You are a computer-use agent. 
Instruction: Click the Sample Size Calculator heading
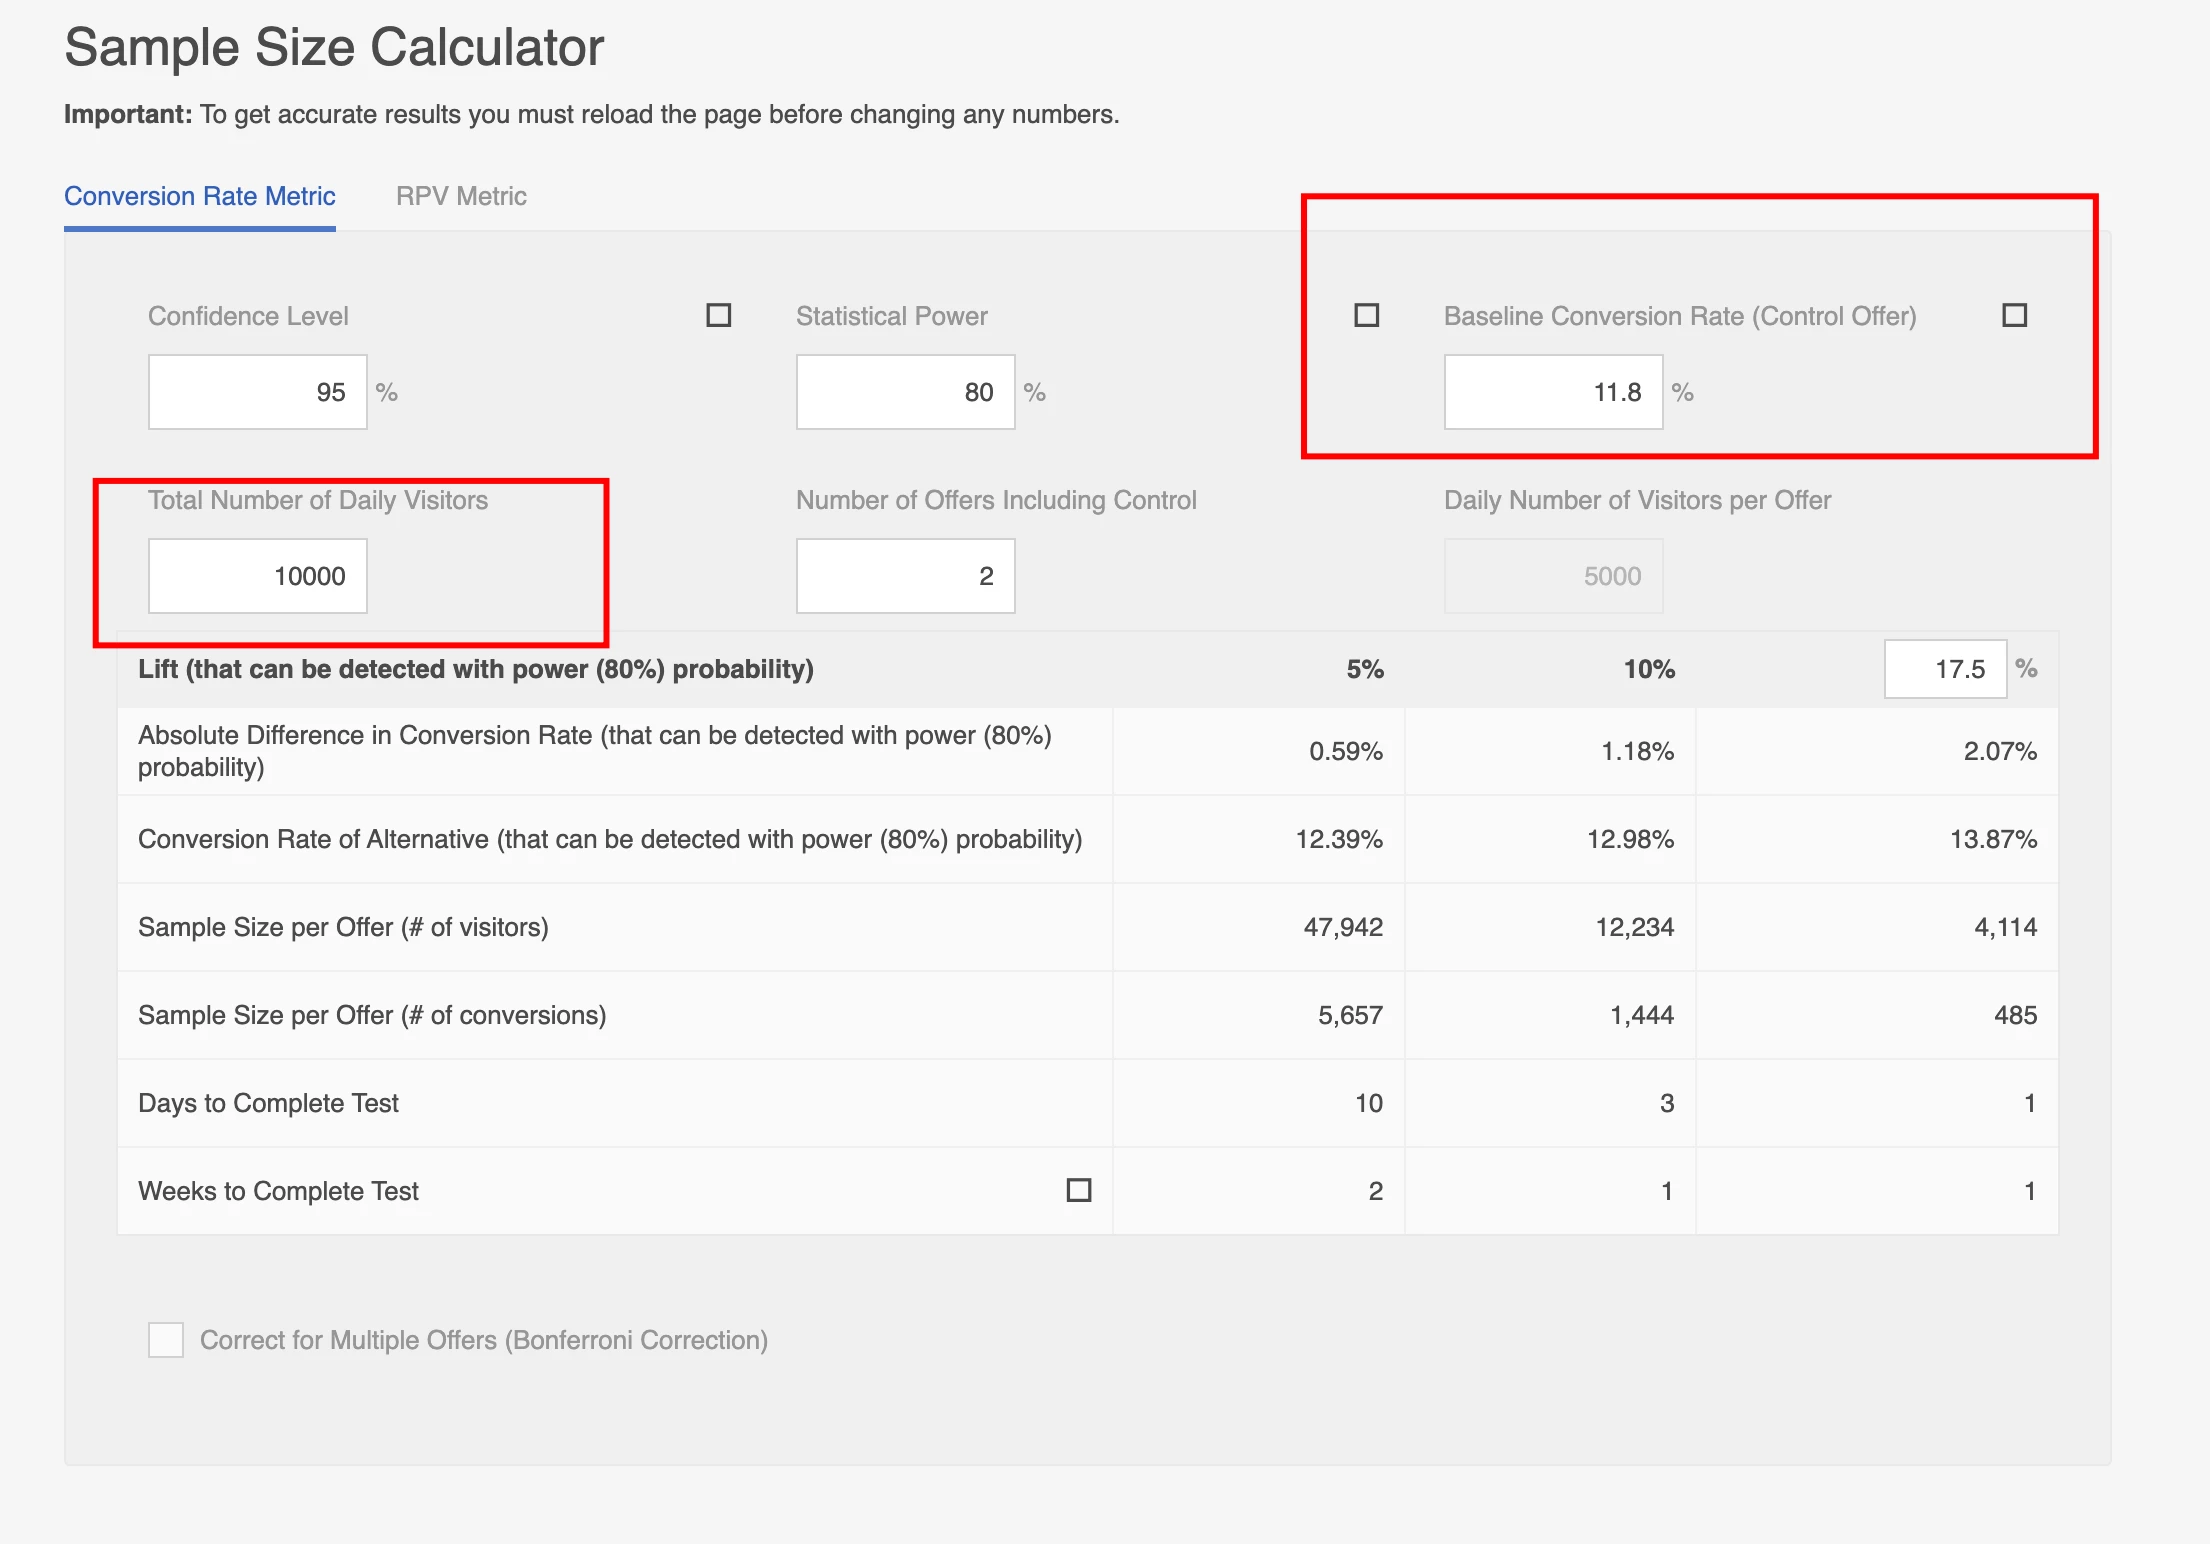pos(334,47)
